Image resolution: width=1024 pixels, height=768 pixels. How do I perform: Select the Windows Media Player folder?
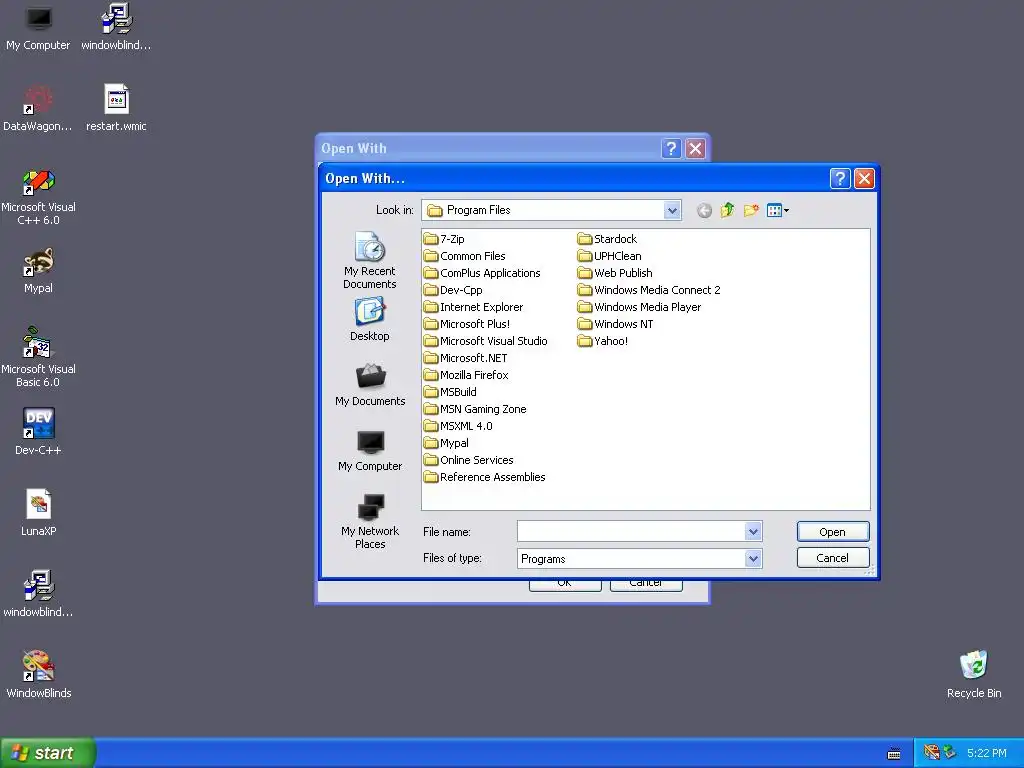tap(639, 307)
